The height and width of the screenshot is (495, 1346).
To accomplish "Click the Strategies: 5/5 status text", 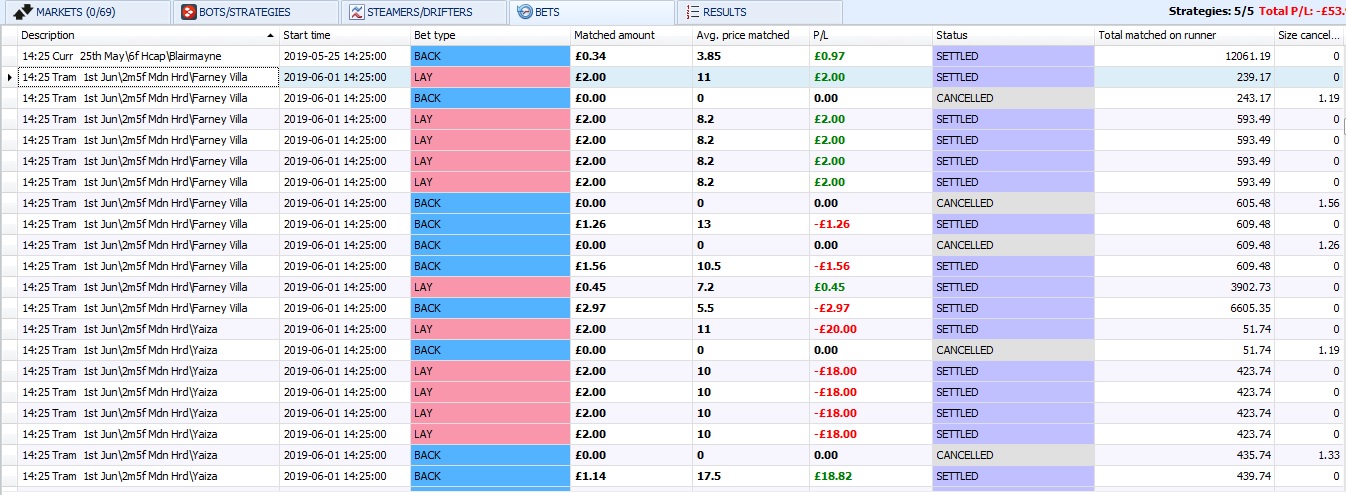I will point(1211,12).
